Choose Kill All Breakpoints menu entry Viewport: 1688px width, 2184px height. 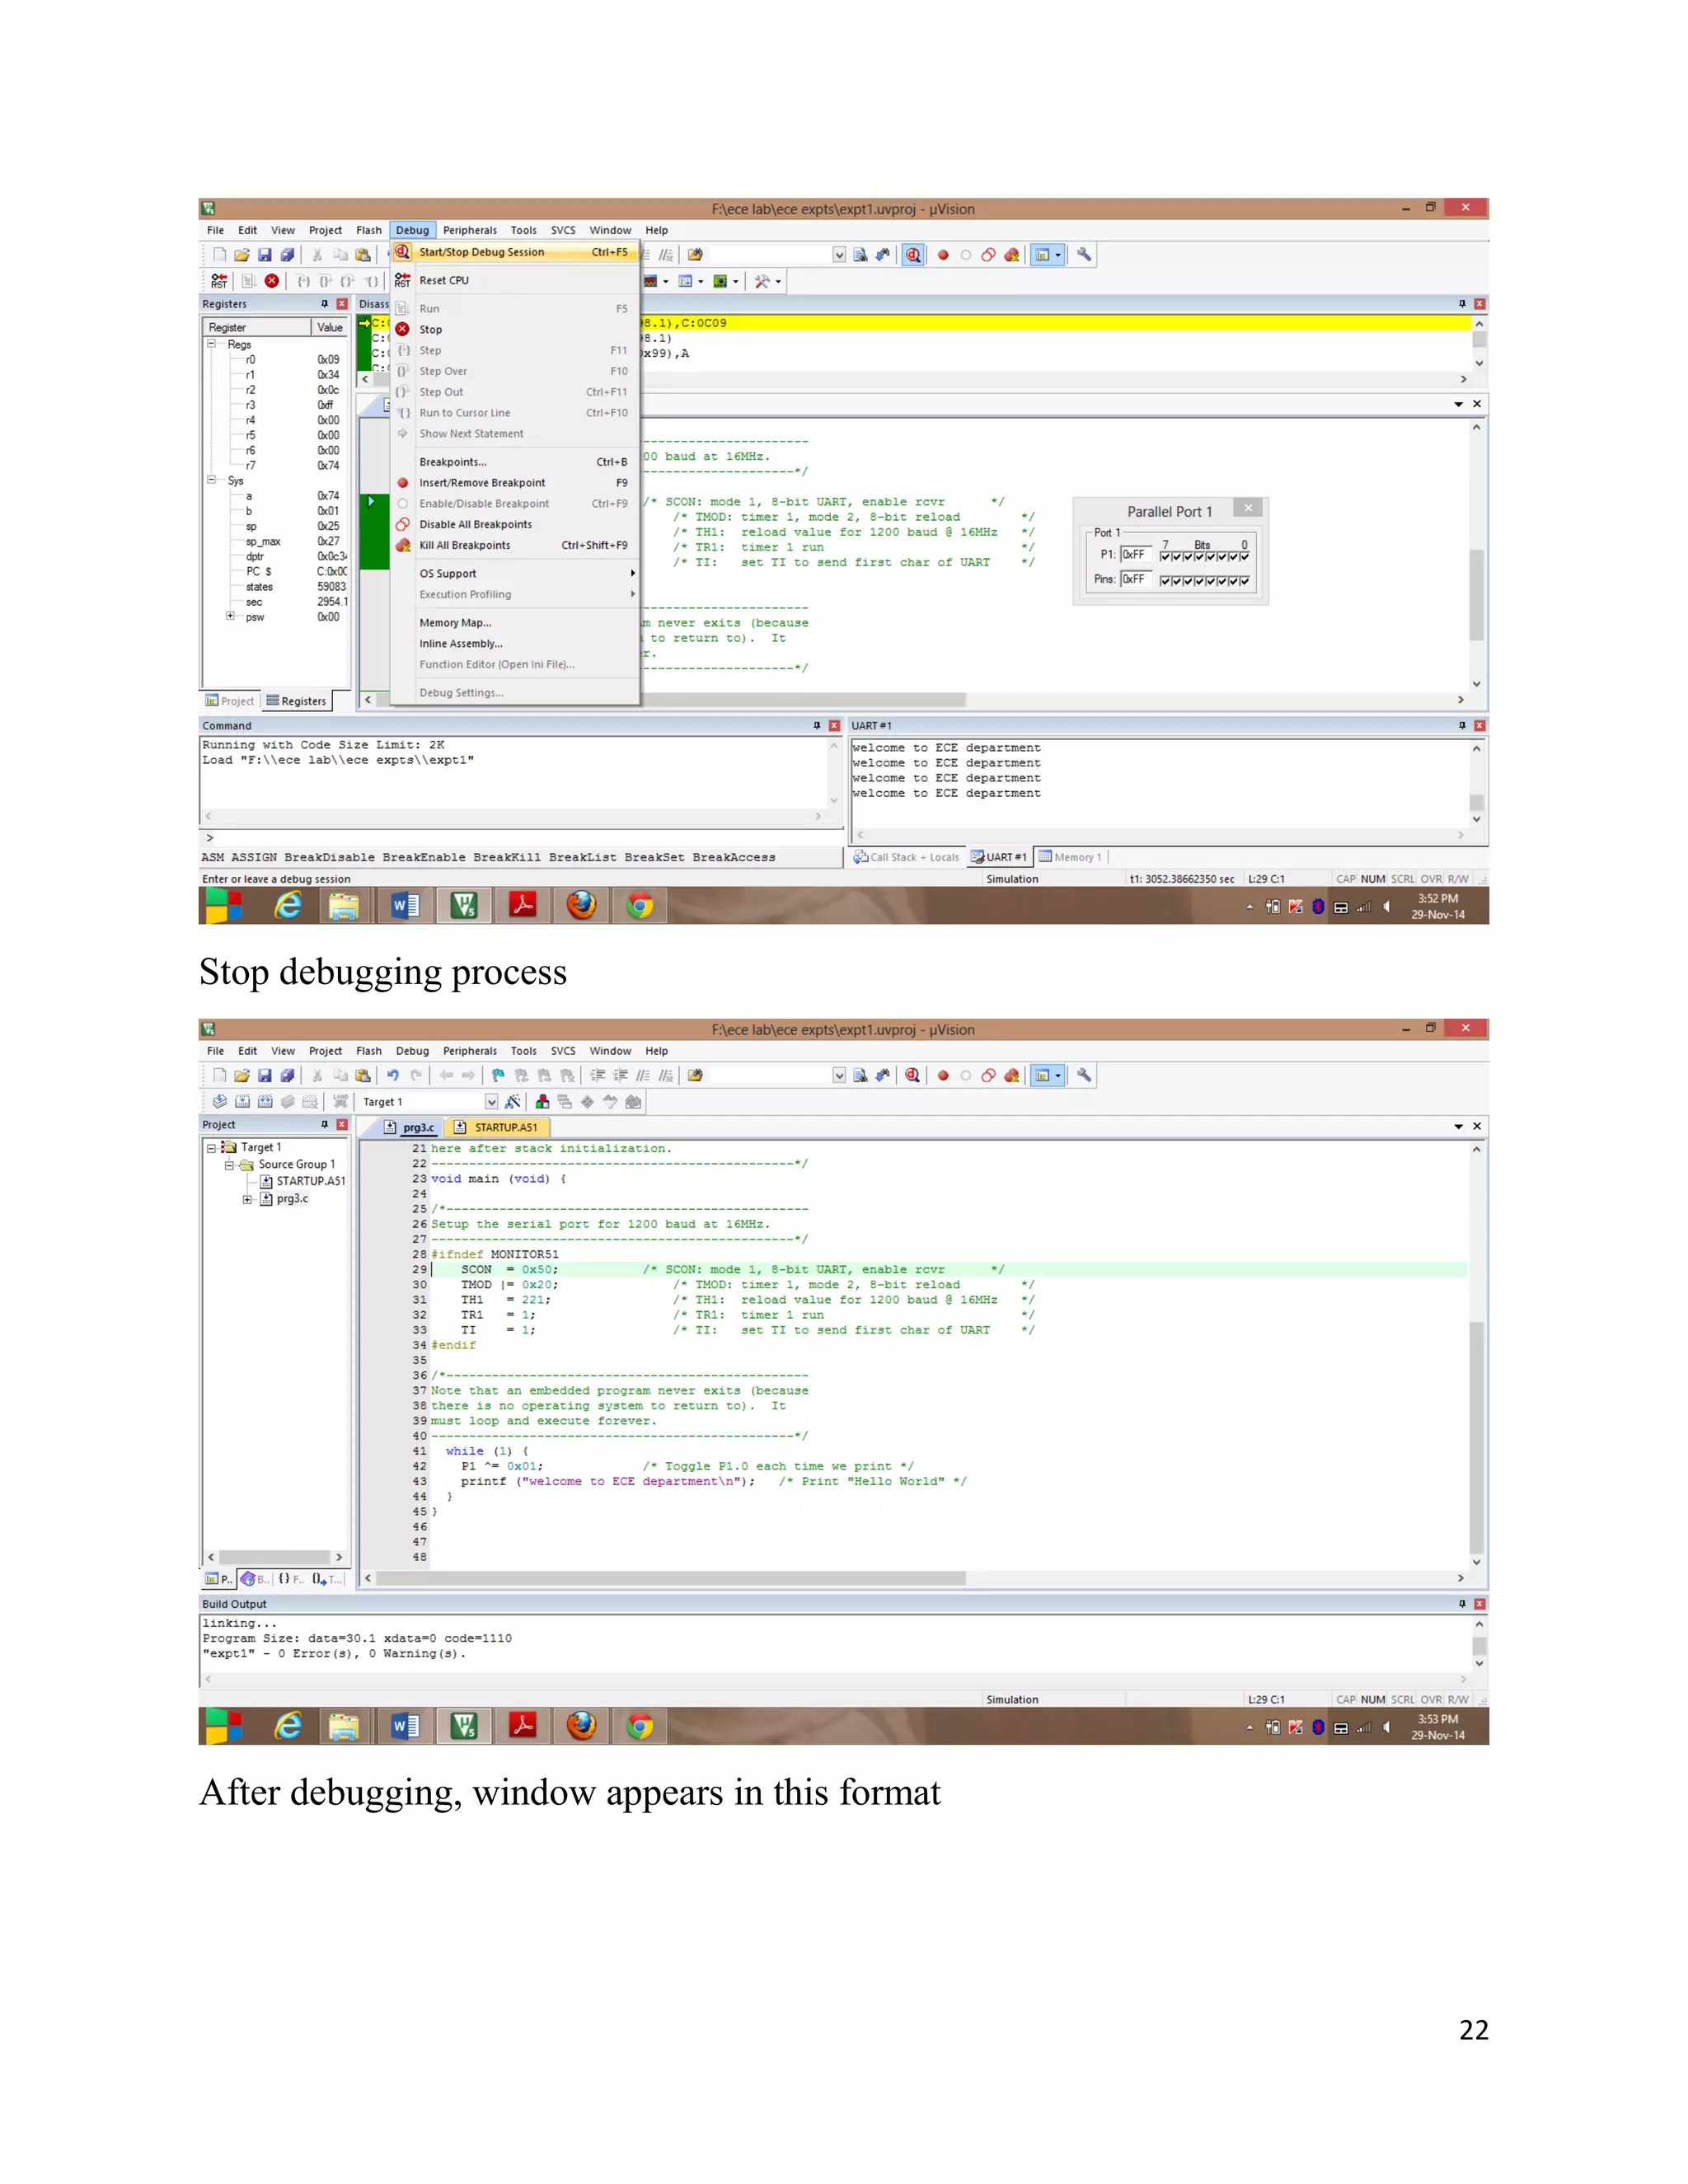(515, 545)
